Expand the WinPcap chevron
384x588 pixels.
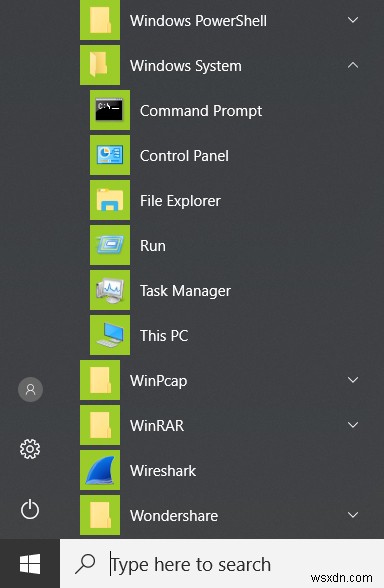click(353, 380)
